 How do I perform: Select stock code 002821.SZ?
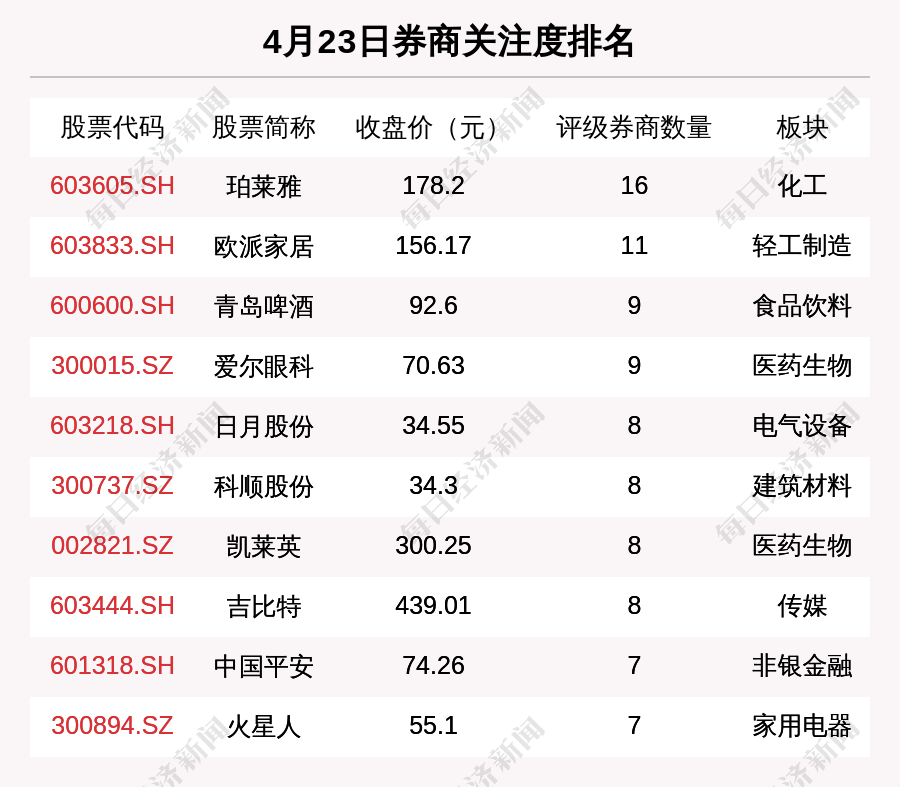pos(112,545)
